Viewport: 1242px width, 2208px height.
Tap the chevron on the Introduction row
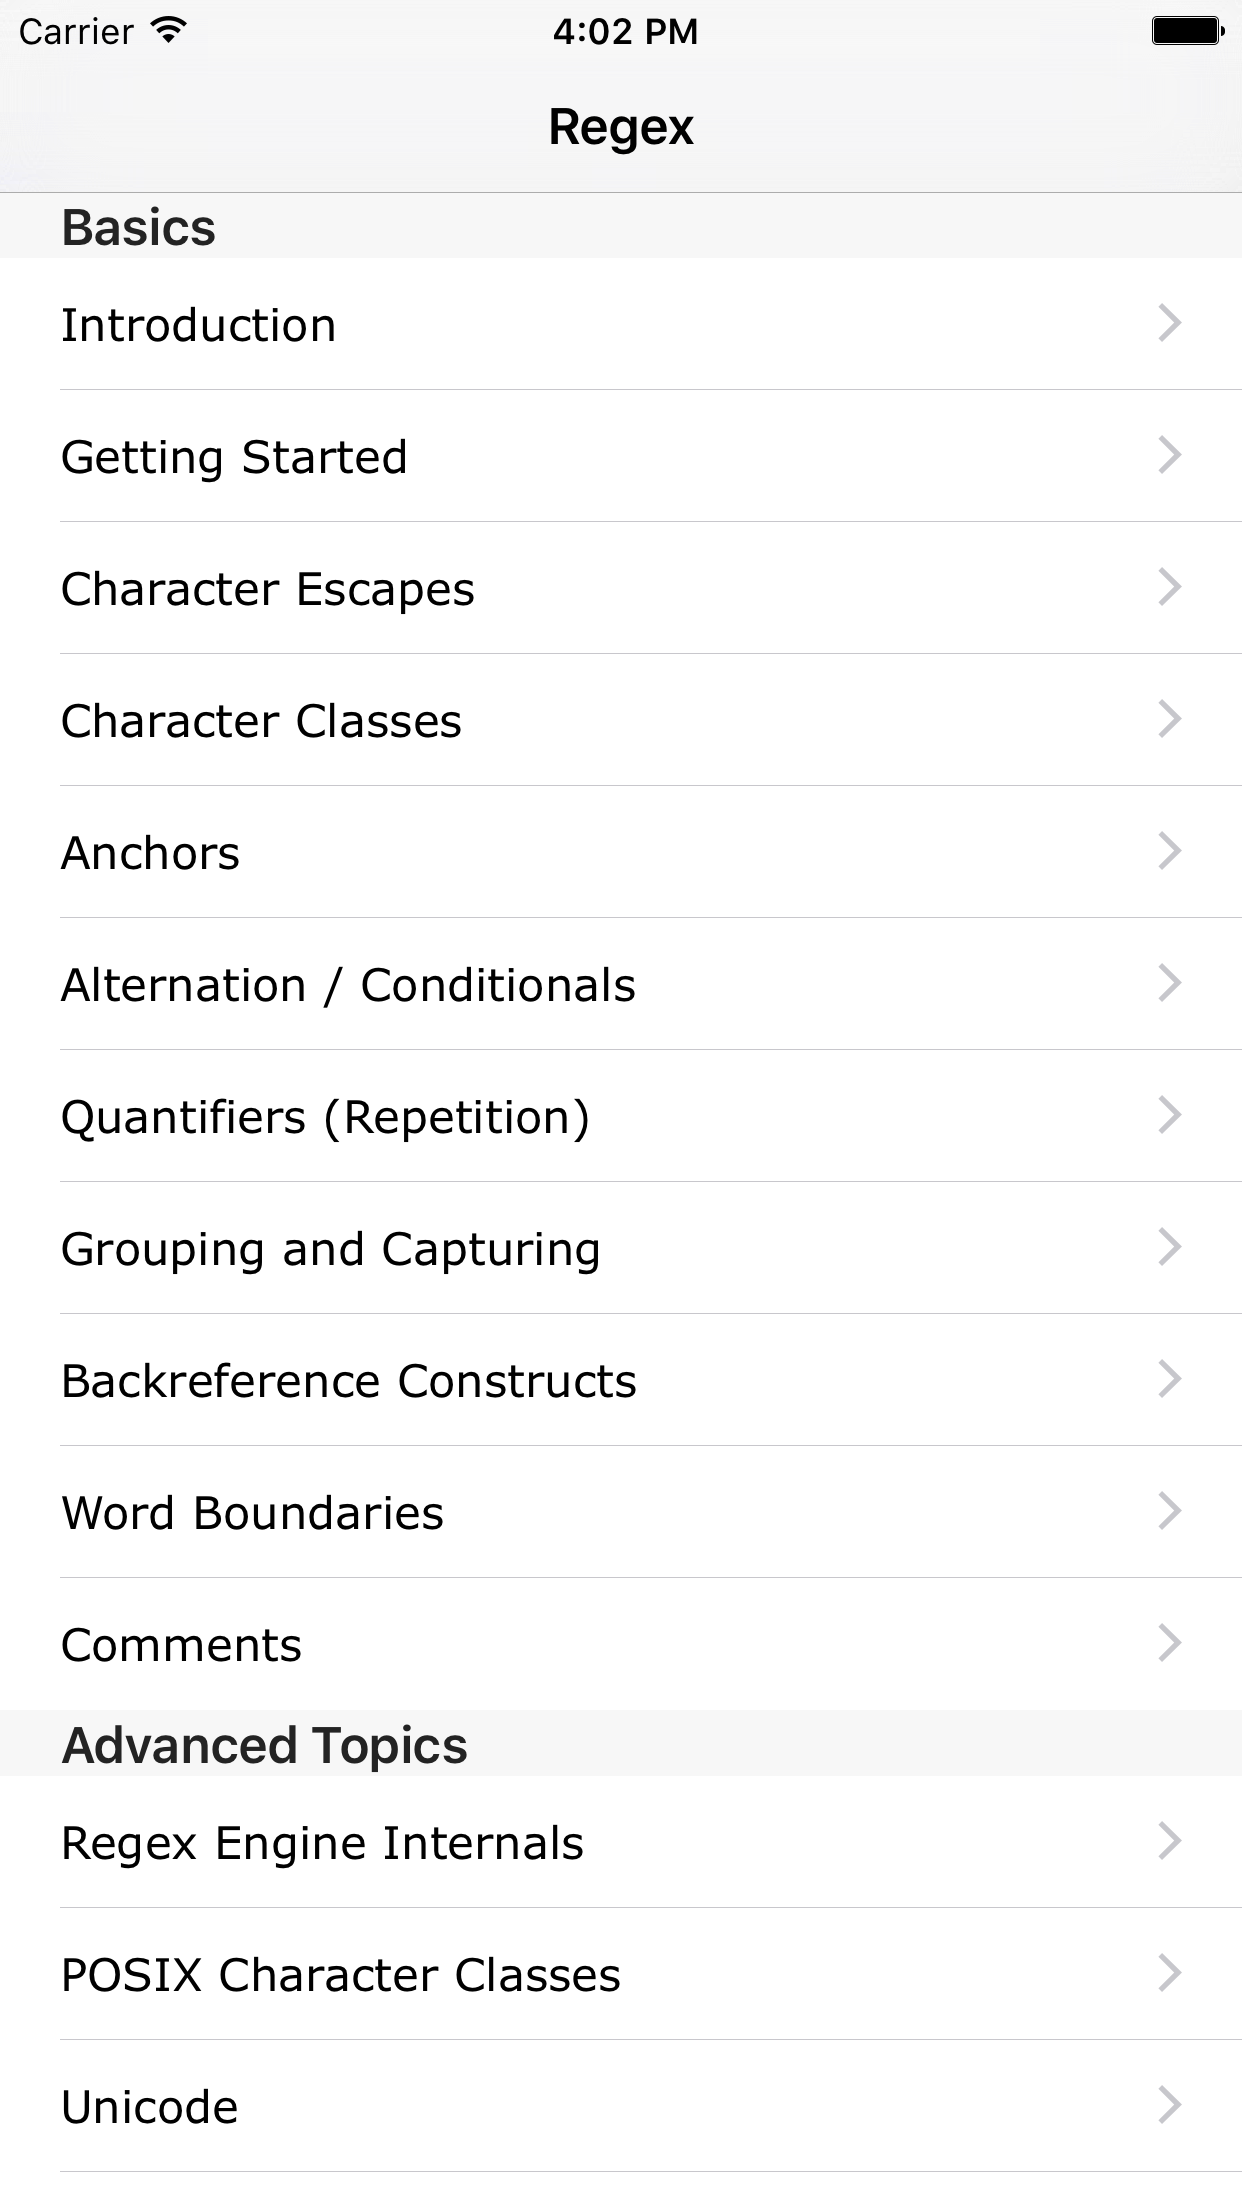tap(1169, 323)
